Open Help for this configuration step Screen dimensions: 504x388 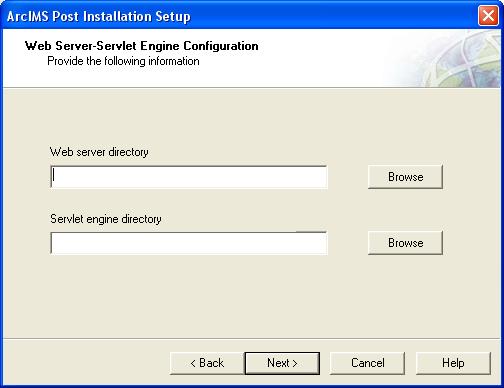coord(453,363)
